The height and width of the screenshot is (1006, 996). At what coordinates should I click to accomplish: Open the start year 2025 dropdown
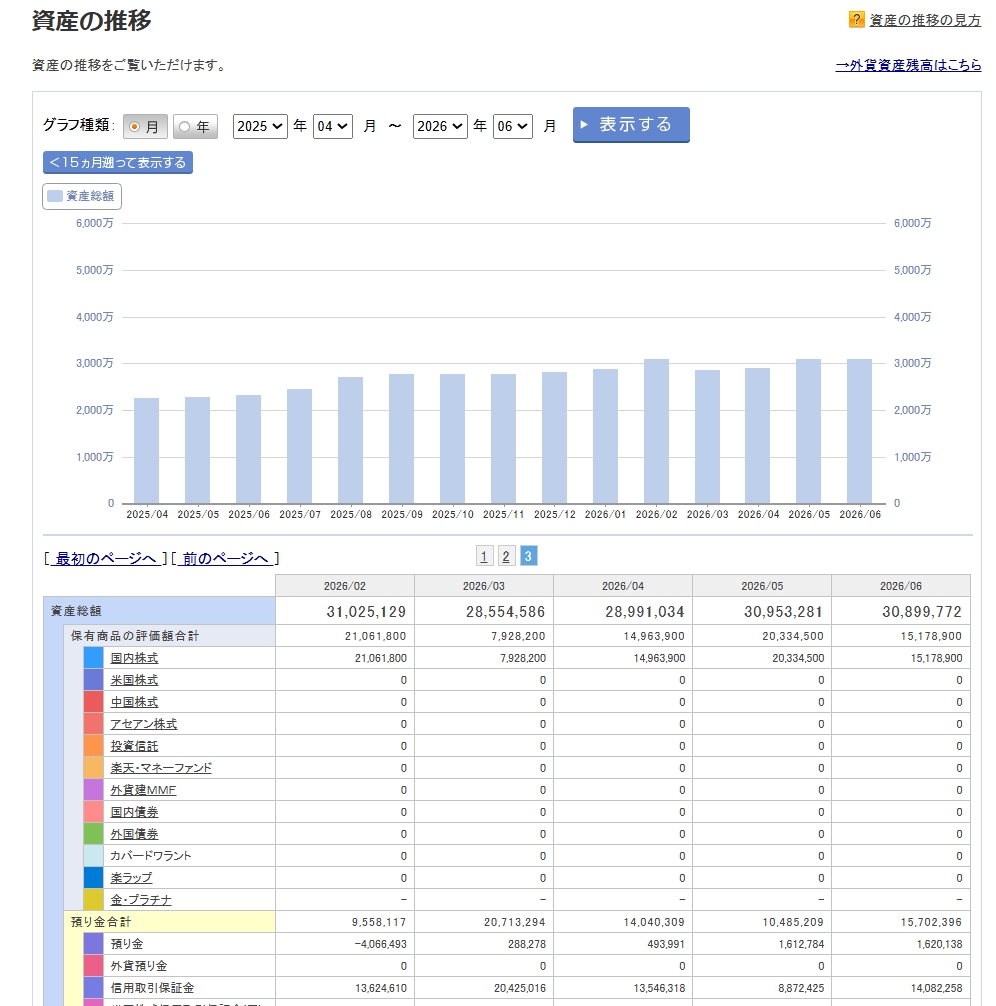260,126
